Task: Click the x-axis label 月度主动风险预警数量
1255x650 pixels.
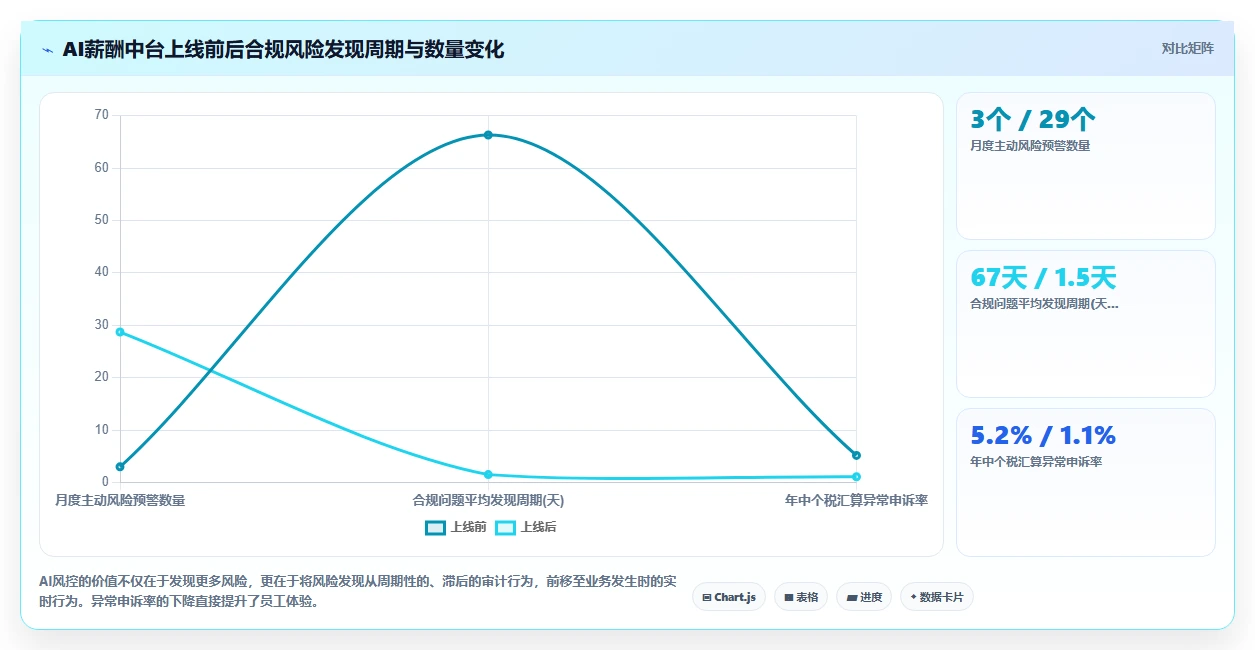Action: click(120, 500)
